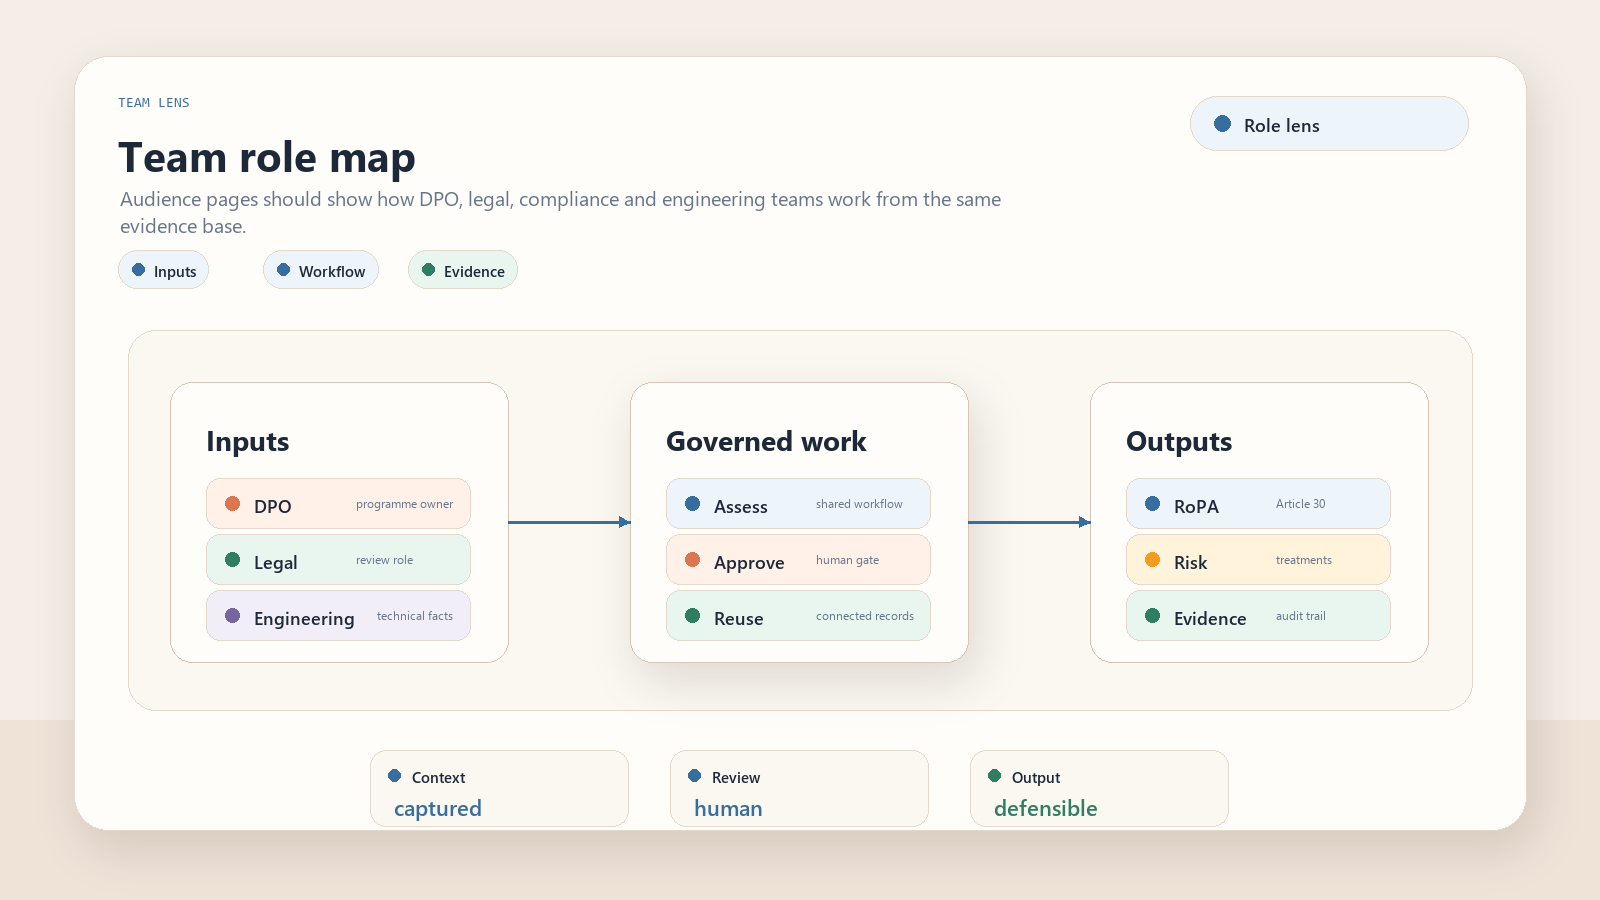The image size is (1600, 900).
Task: Click the blue dot in Role lens pill
Action: point(1222,124)
